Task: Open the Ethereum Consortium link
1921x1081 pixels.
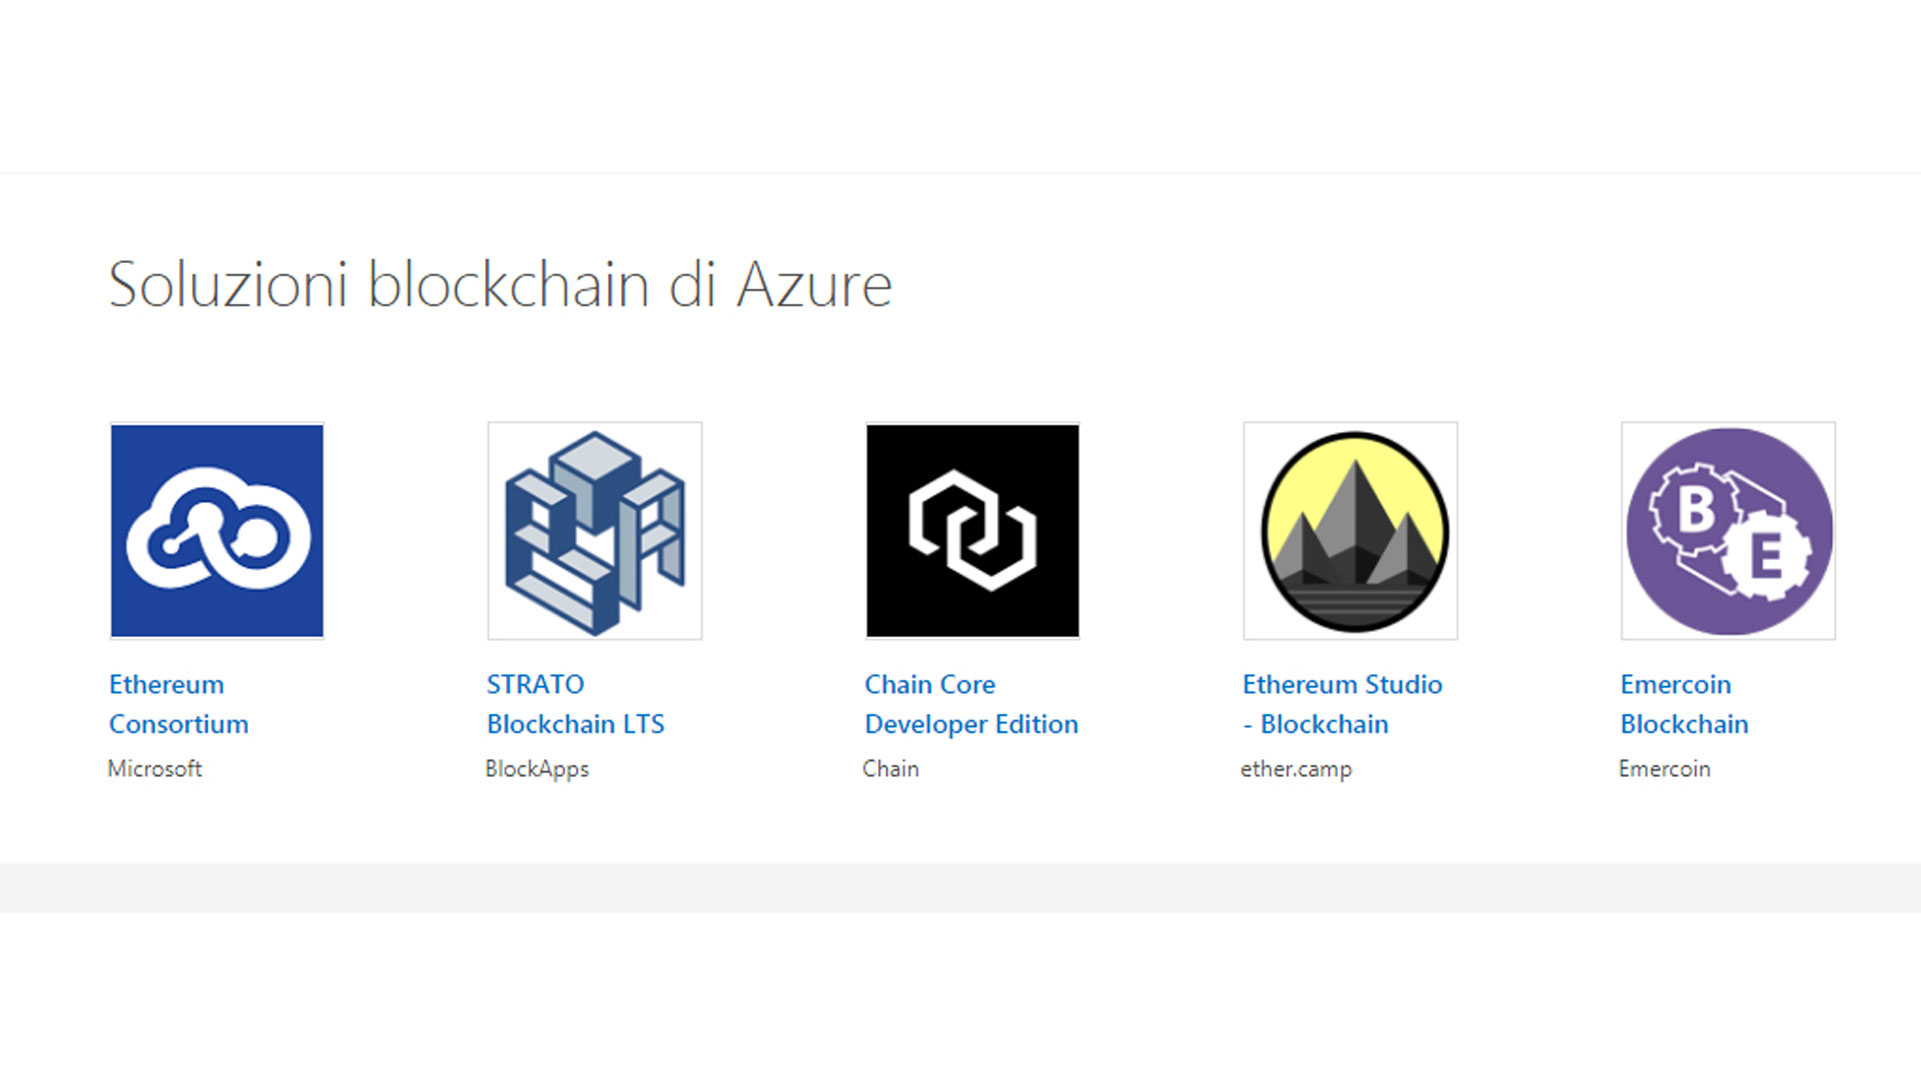Action: click(178, 704)
